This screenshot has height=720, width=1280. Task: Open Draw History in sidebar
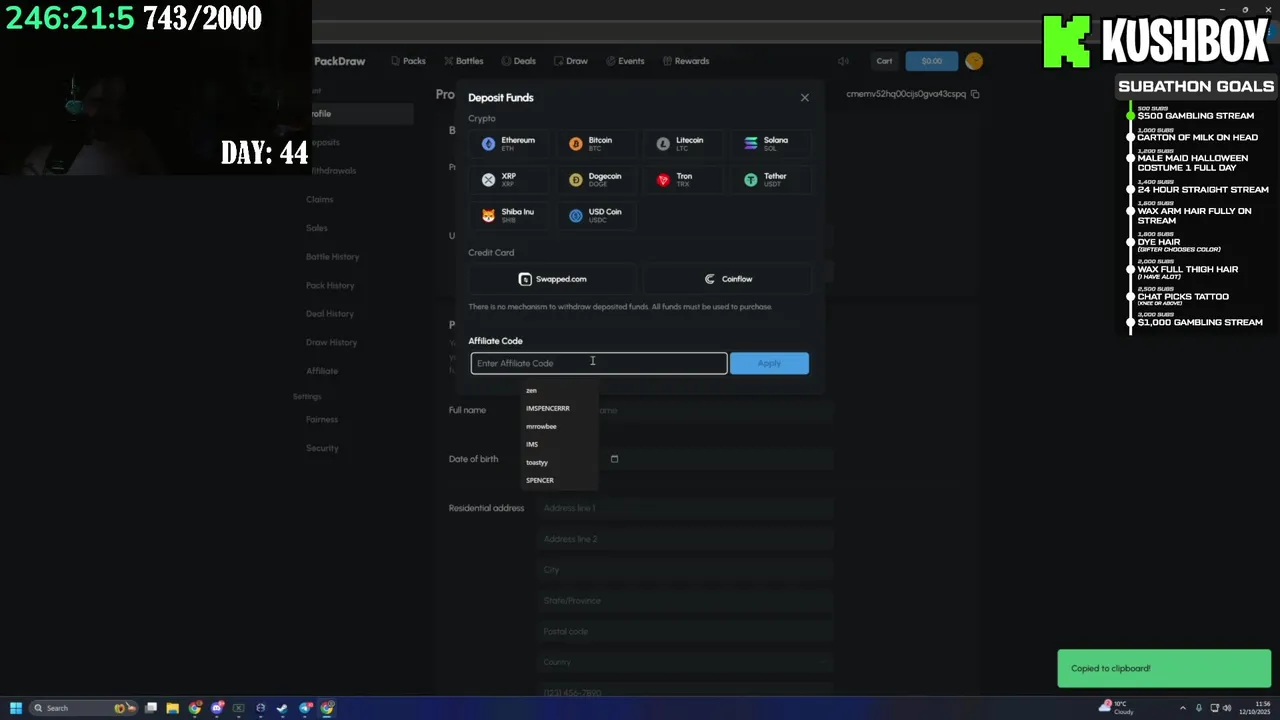331,342
